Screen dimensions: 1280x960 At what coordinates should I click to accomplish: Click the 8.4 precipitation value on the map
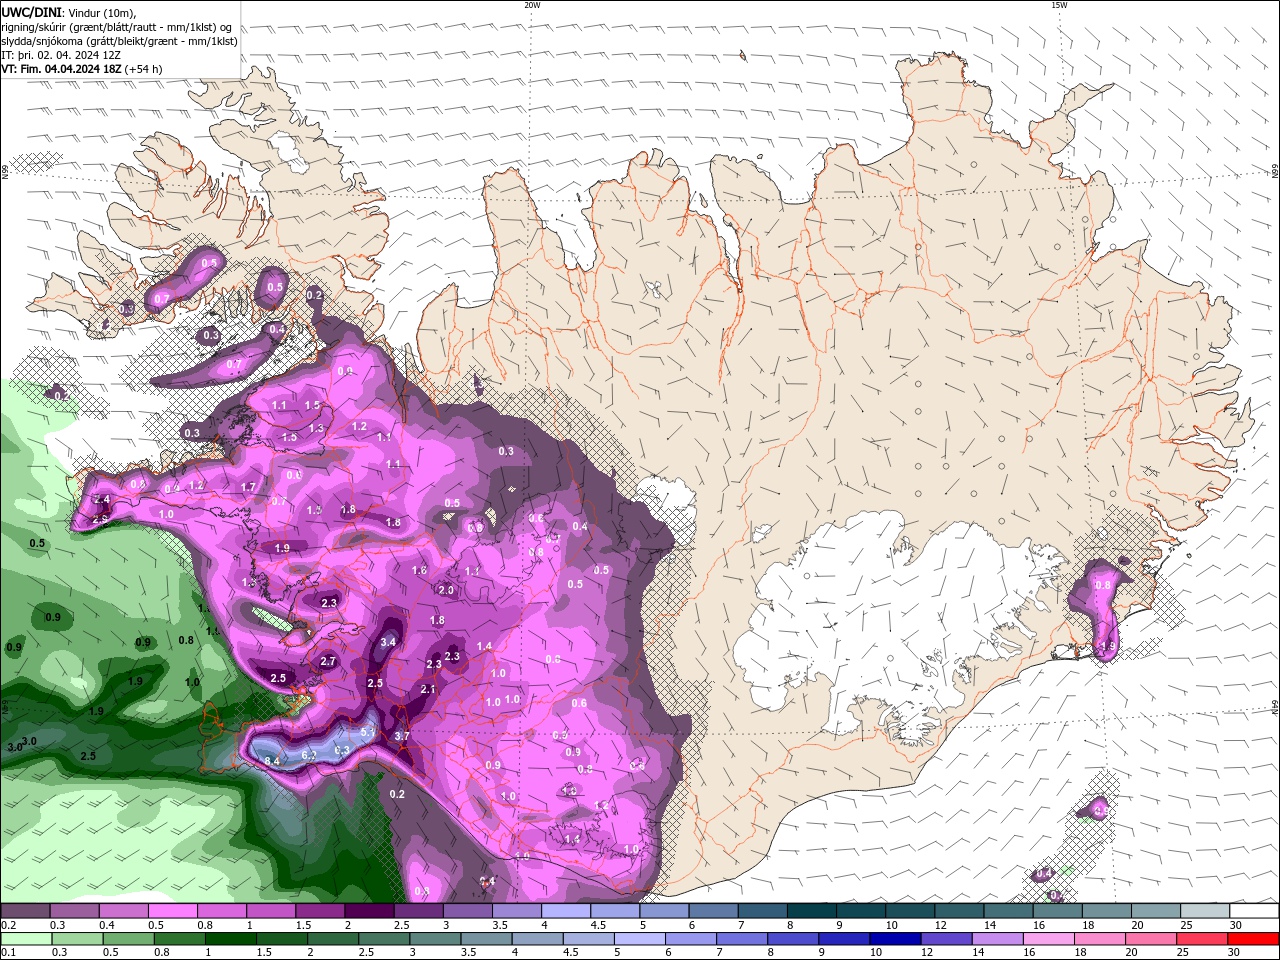point(271,762)
